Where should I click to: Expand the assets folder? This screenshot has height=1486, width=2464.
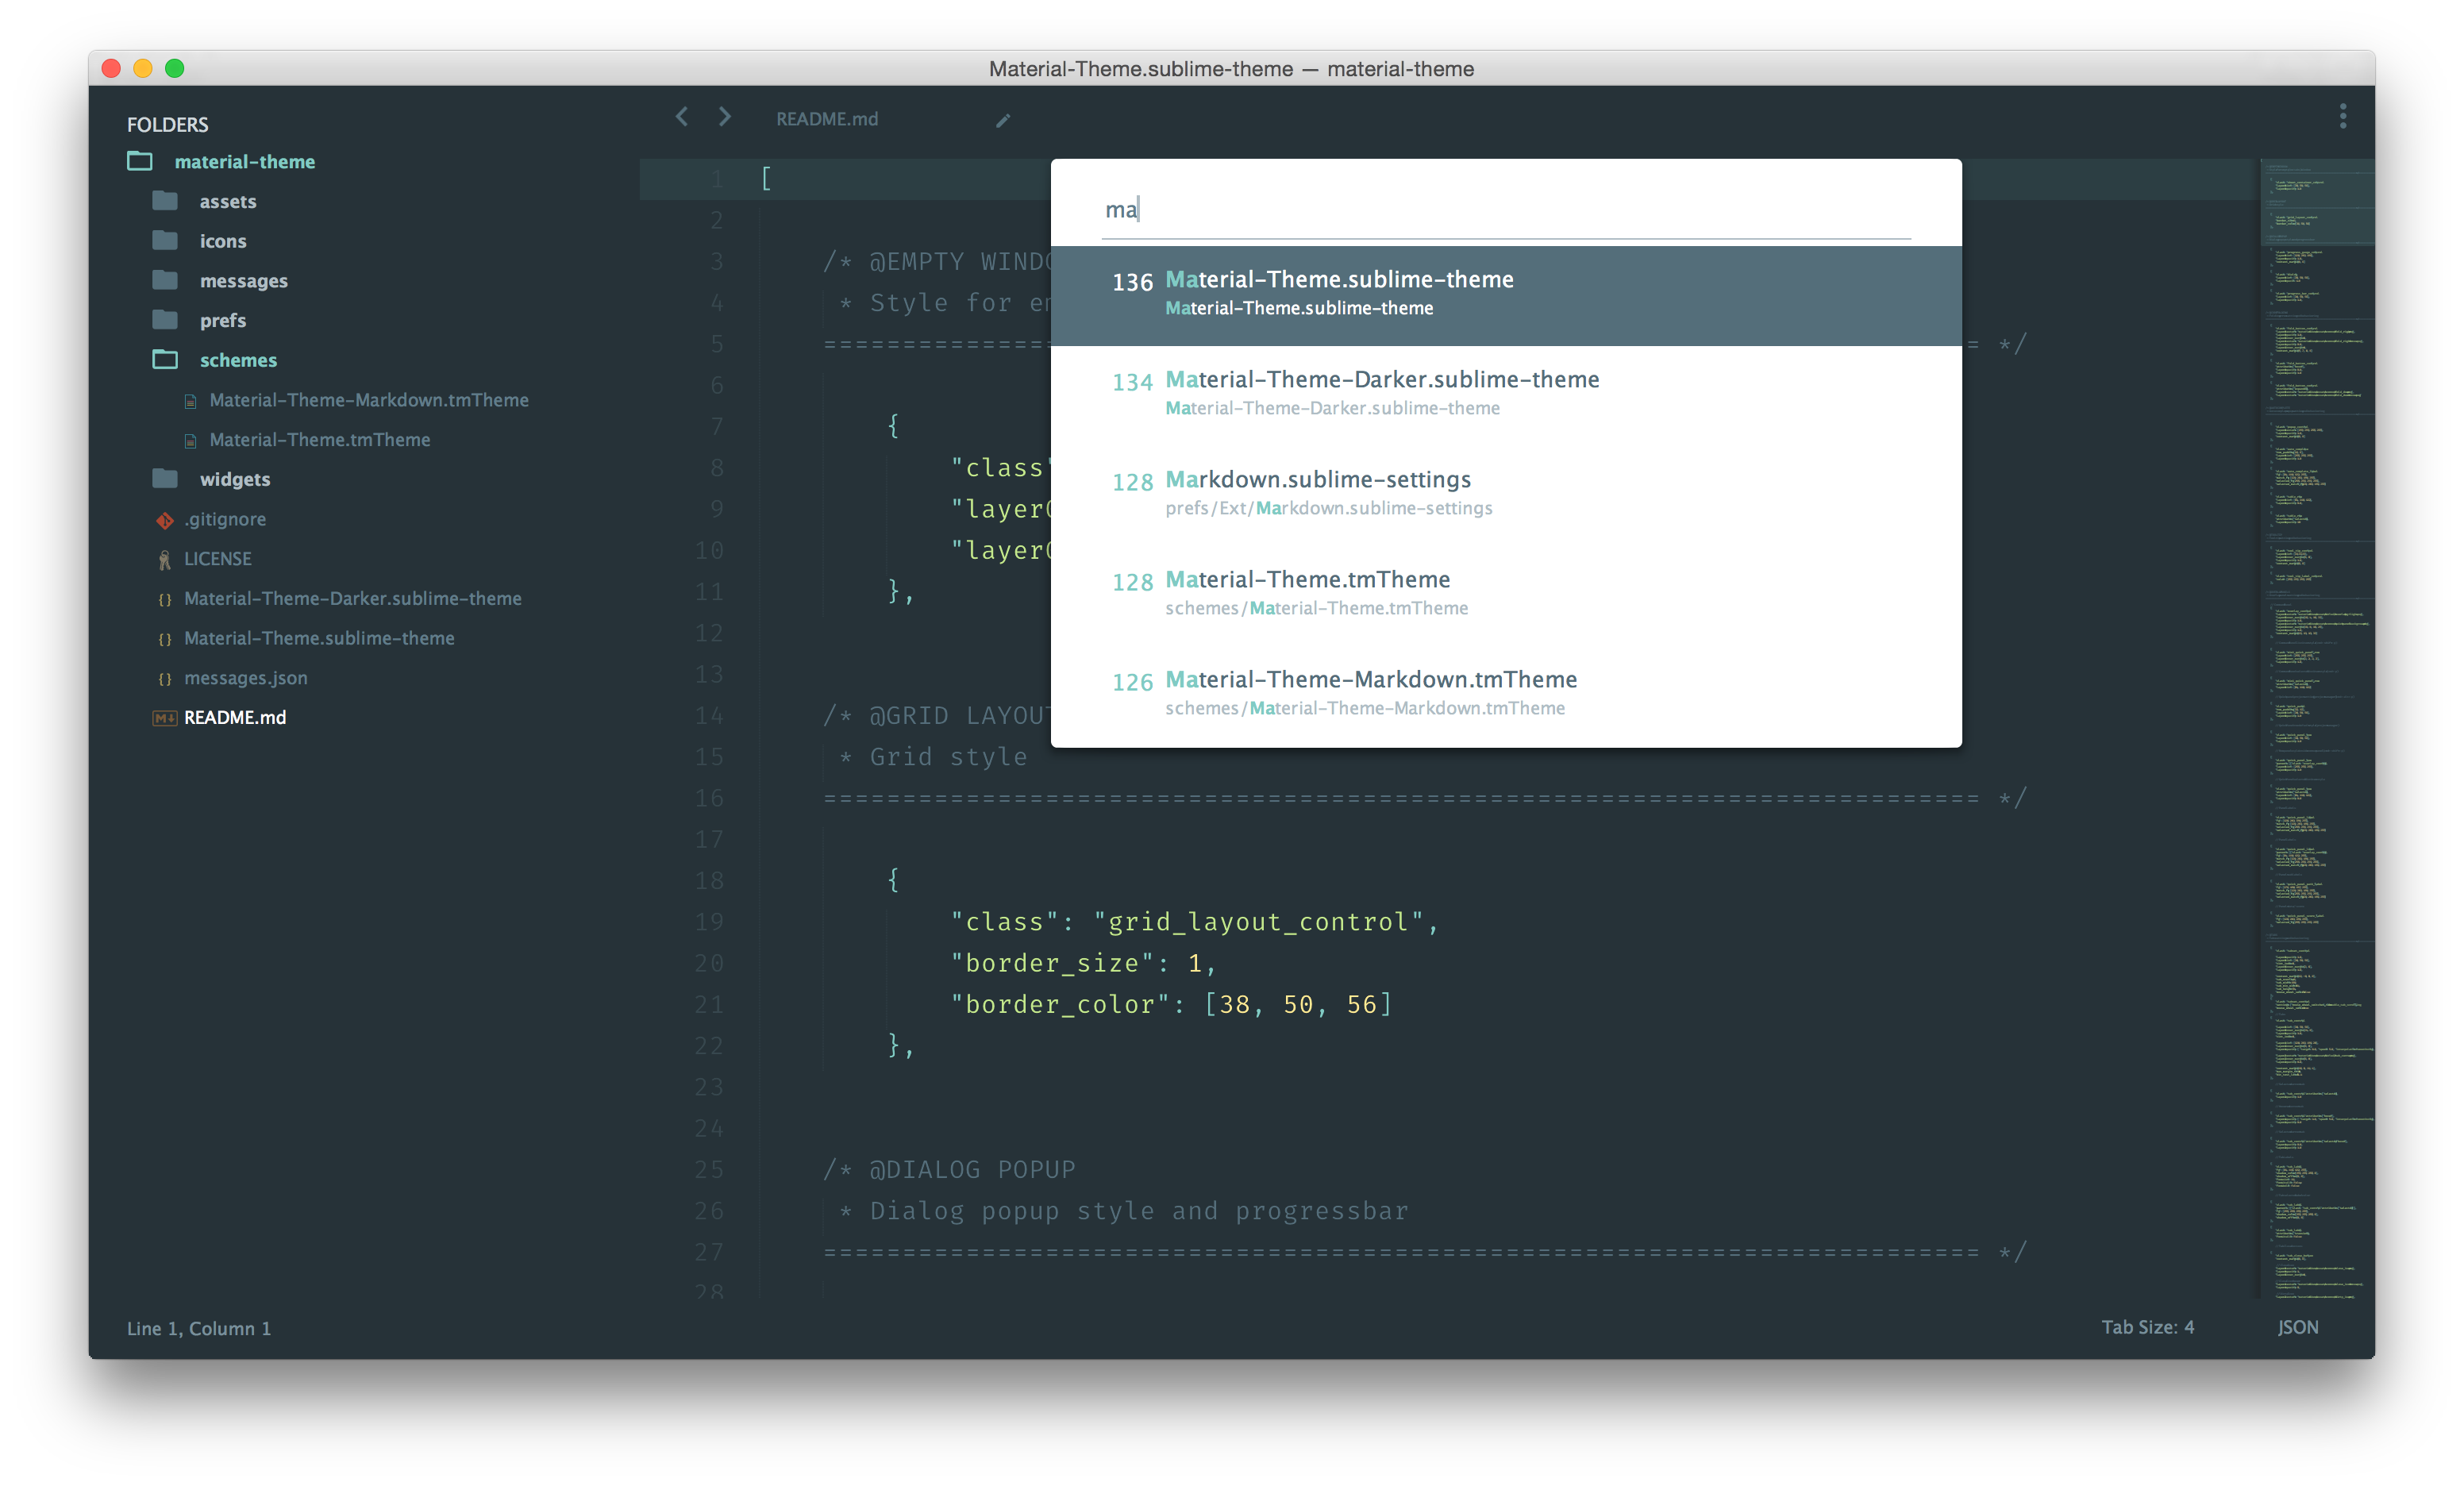(x=227, y=201)
